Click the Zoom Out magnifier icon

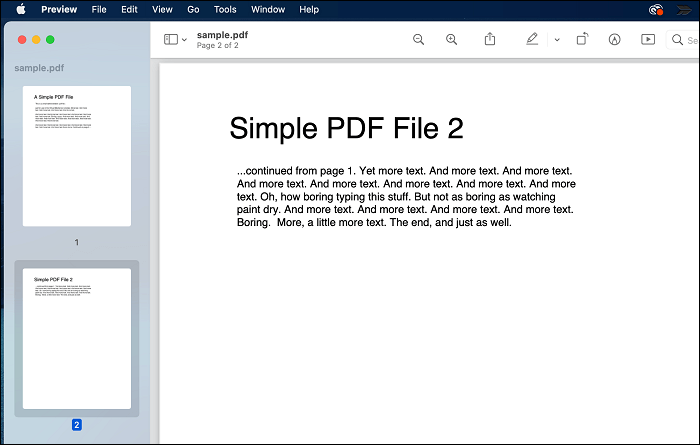(418, 39)
